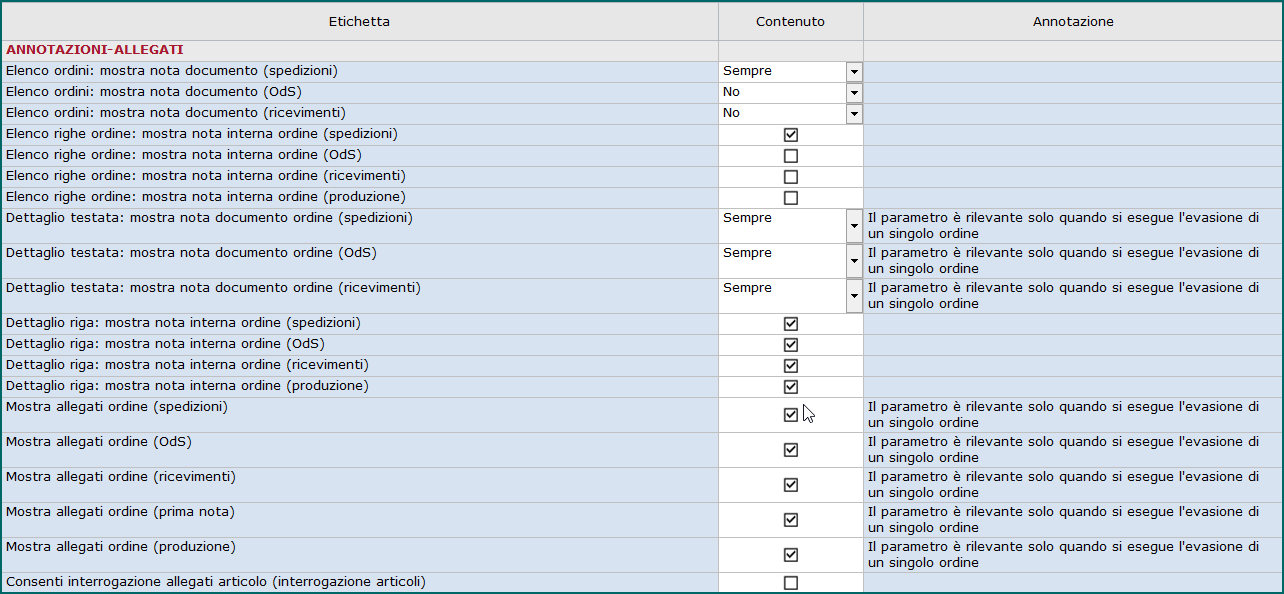Open Elenco ordini nota documento (ricevimenti) dropdown
The image size is (1284, 594).
click(853, 114)
